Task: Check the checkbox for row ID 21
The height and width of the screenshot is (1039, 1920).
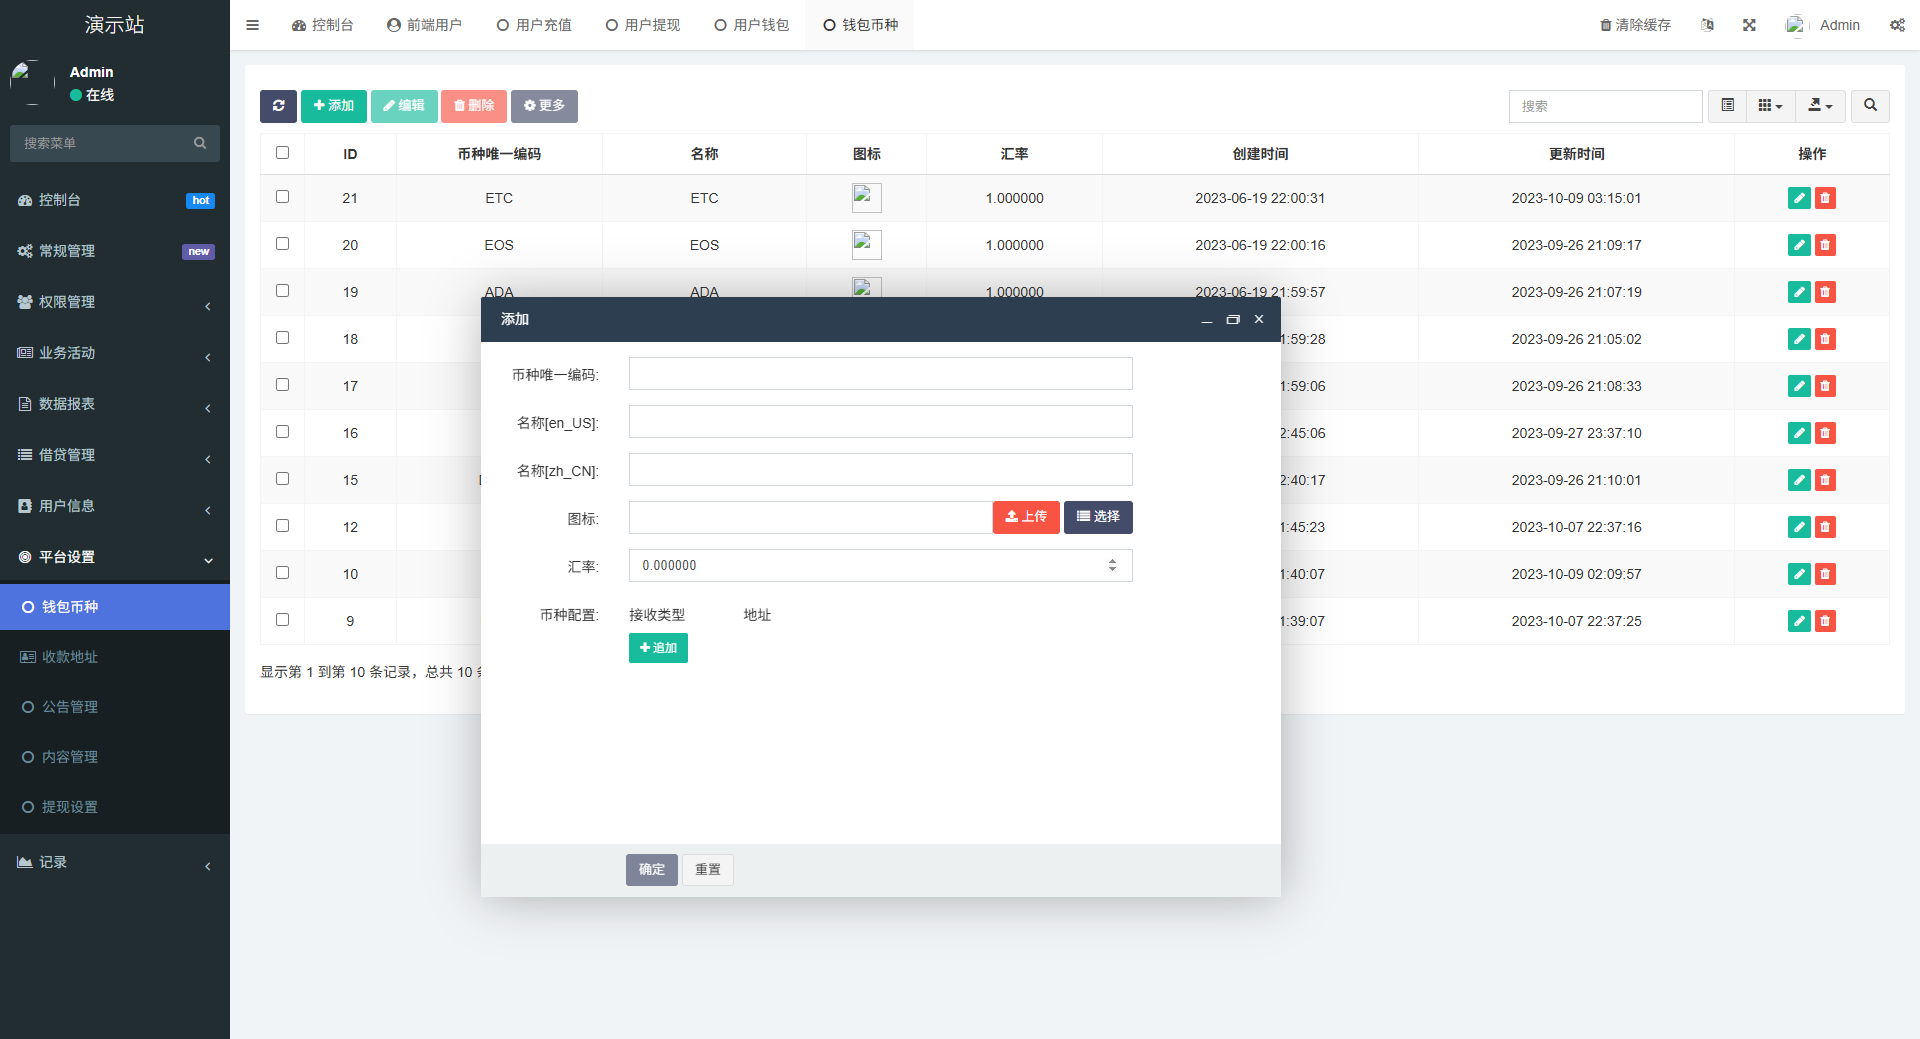Action: click(x=282, y=197)
